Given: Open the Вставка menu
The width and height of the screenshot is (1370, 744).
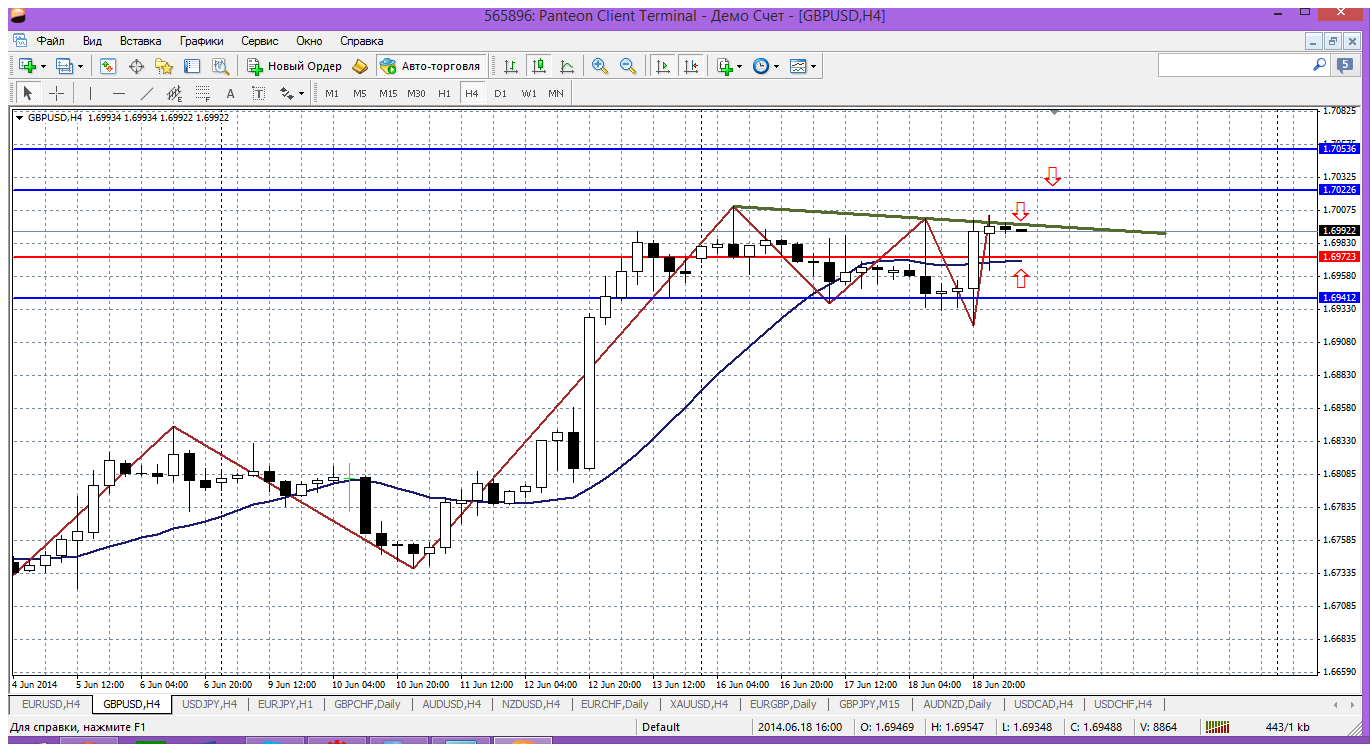Looking at the screenshot, I should click(140, 41).
